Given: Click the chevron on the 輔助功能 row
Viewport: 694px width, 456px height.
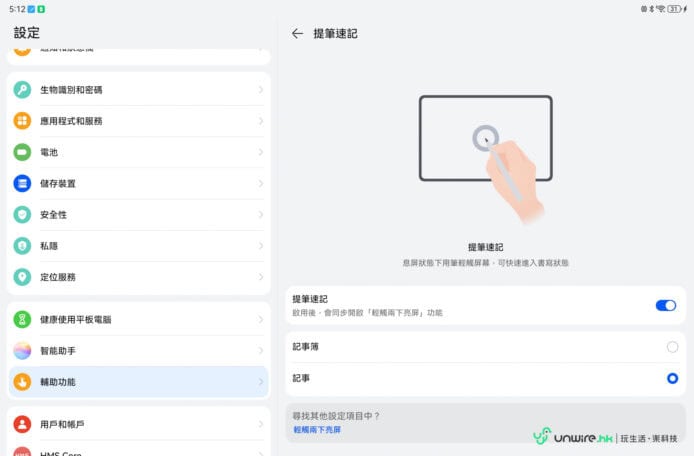Looking at the screenshot, I should (x=261, y=382).
